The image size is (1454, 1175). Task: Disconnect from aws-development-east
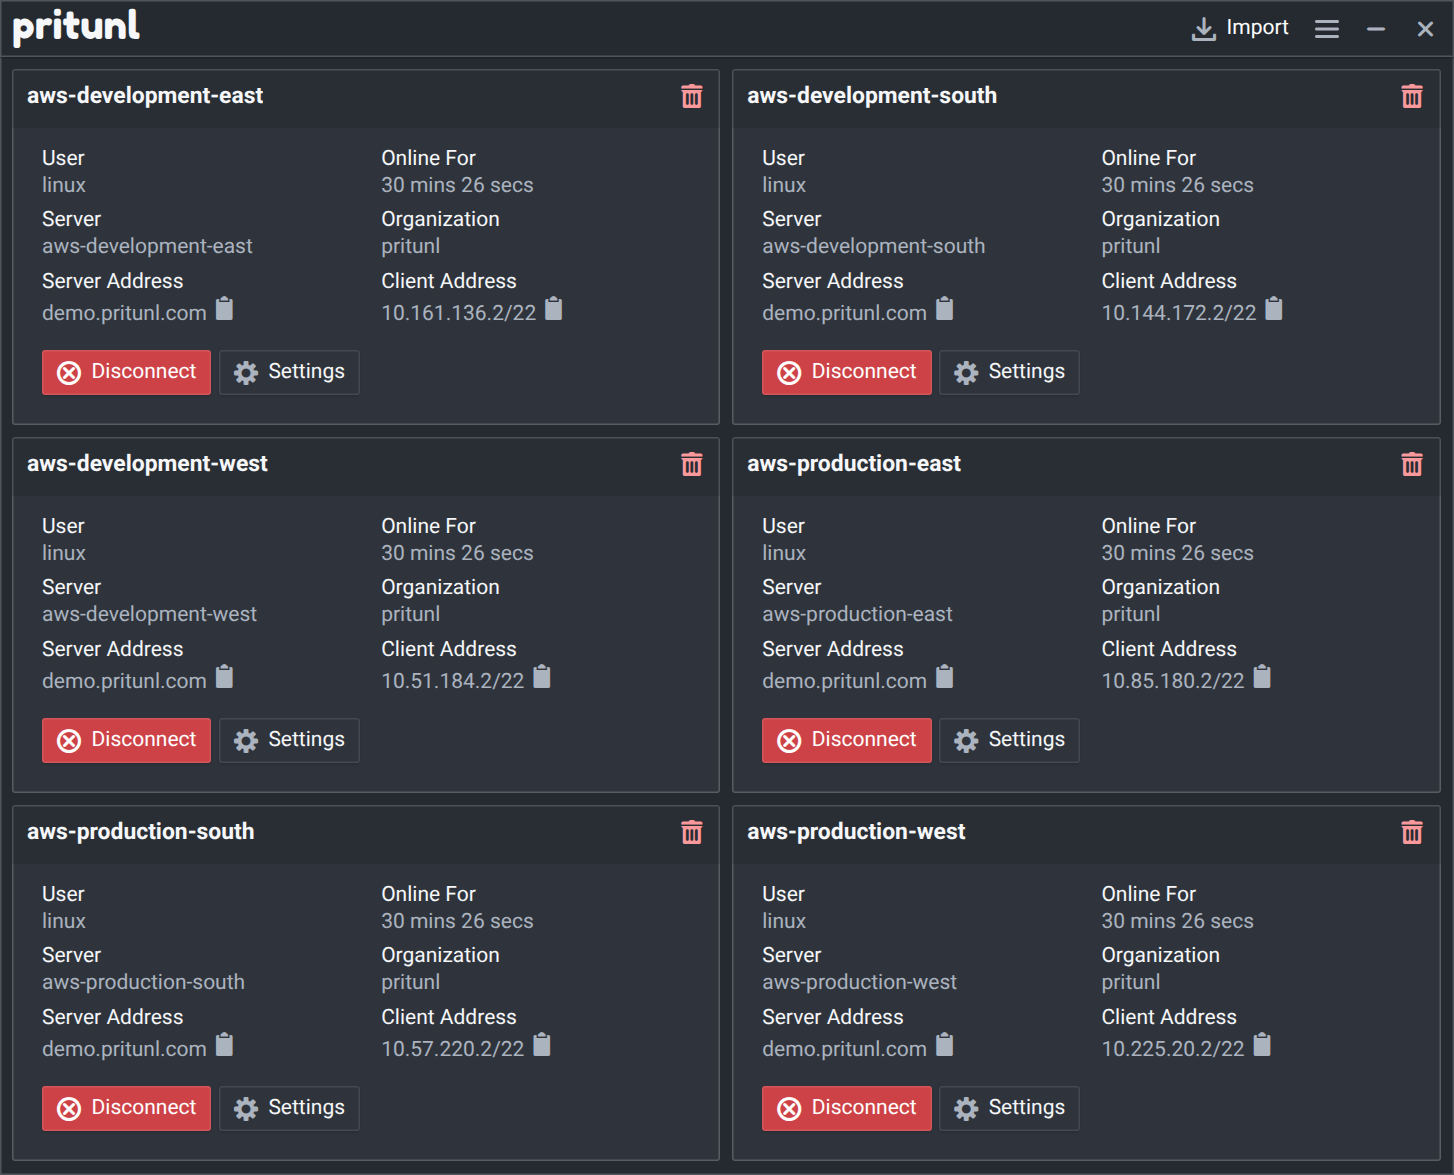click(127, 372)
